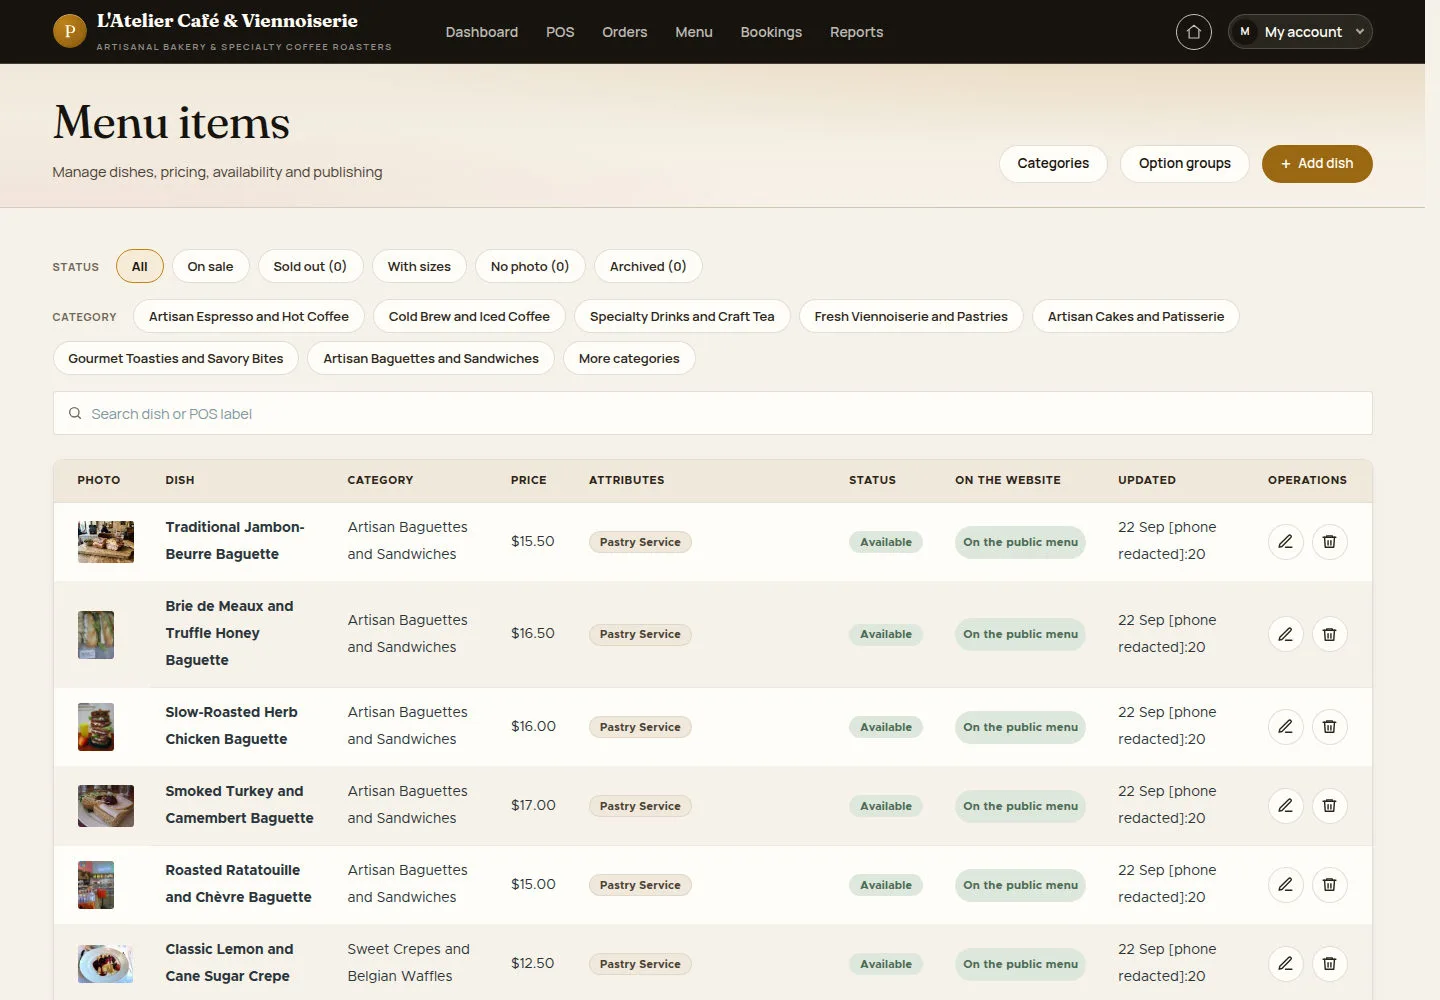Image resolution: width=1440 pixels, height=1000 pixels.
Task: Go to the POS nav item
Action: point(560,32)
